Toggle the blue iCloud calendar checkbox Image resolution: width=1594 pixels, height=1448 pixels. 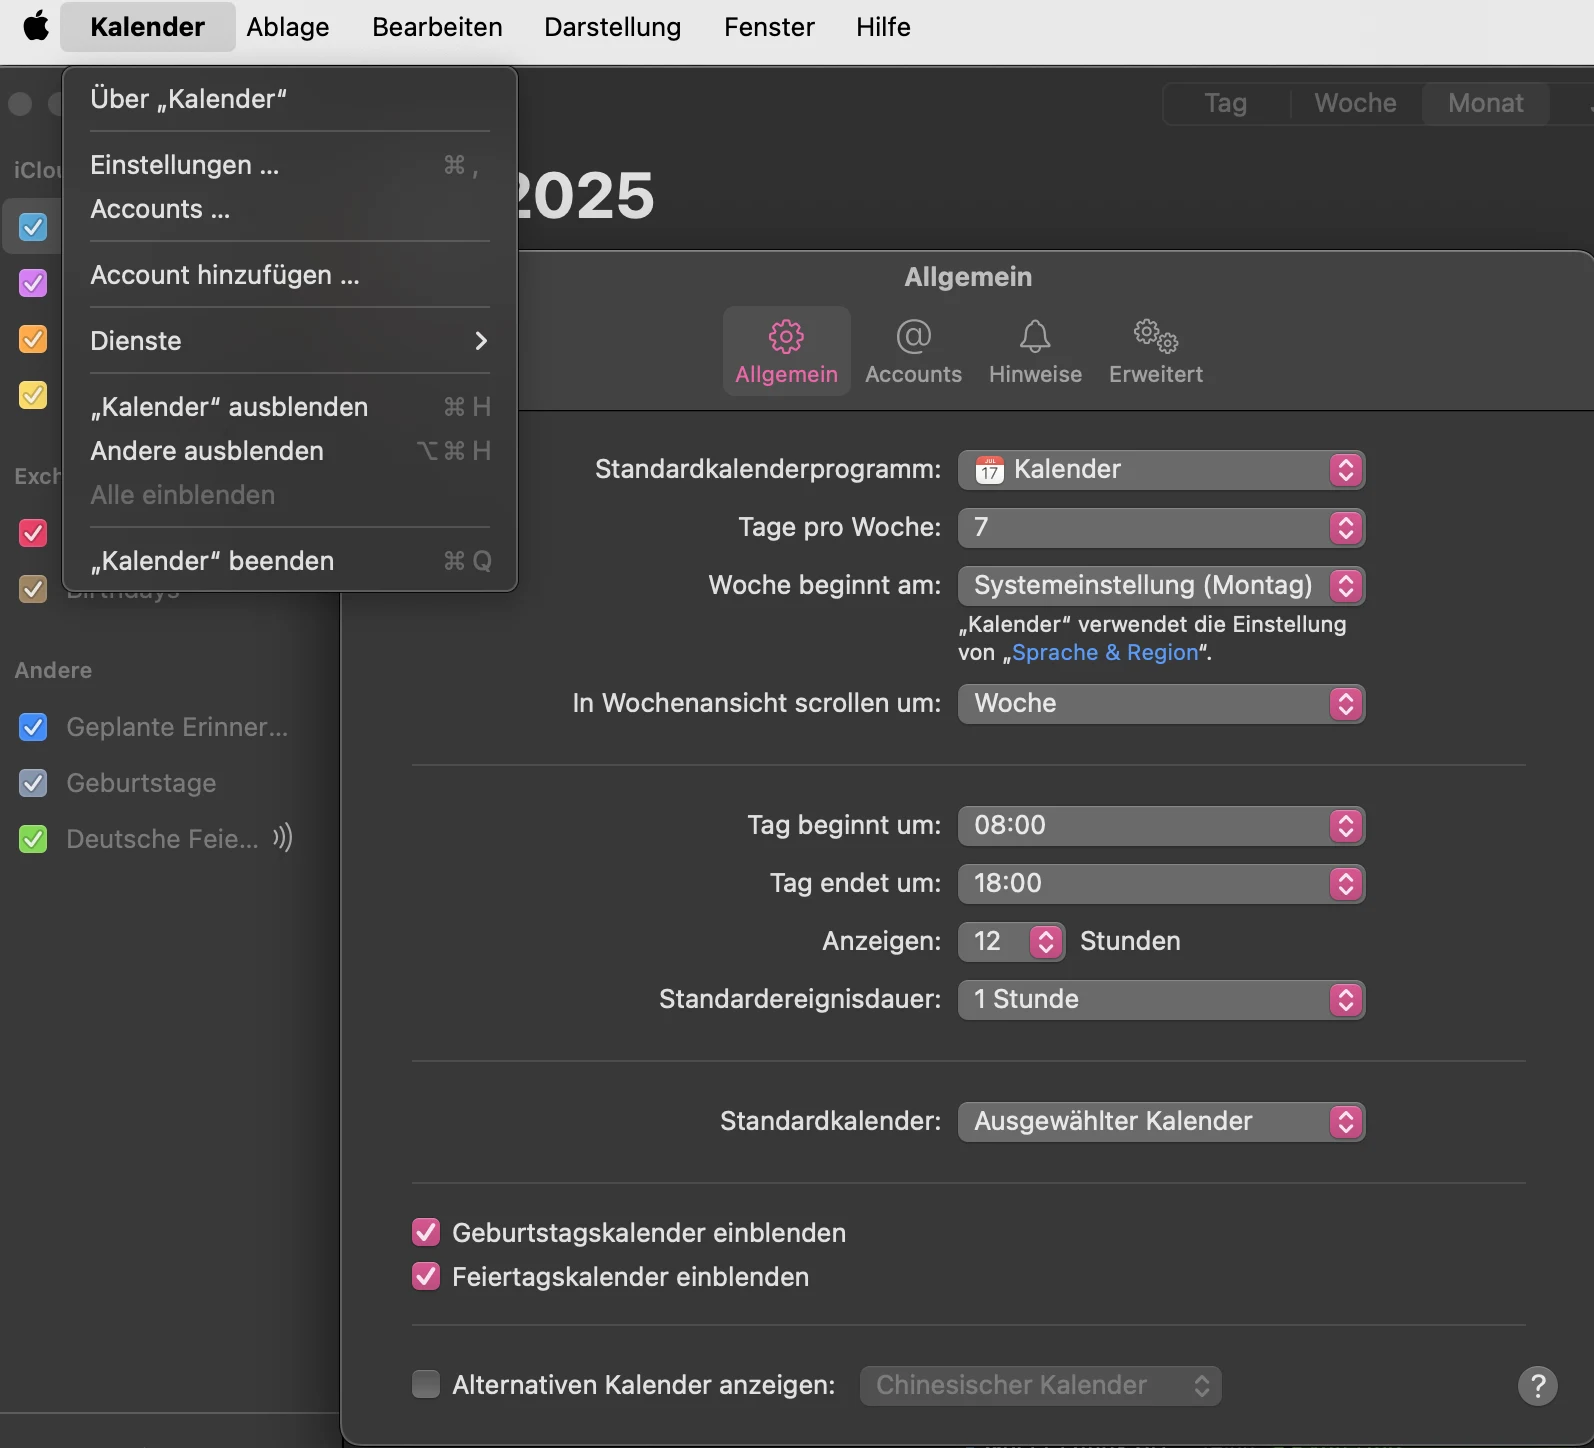[33, 227]
